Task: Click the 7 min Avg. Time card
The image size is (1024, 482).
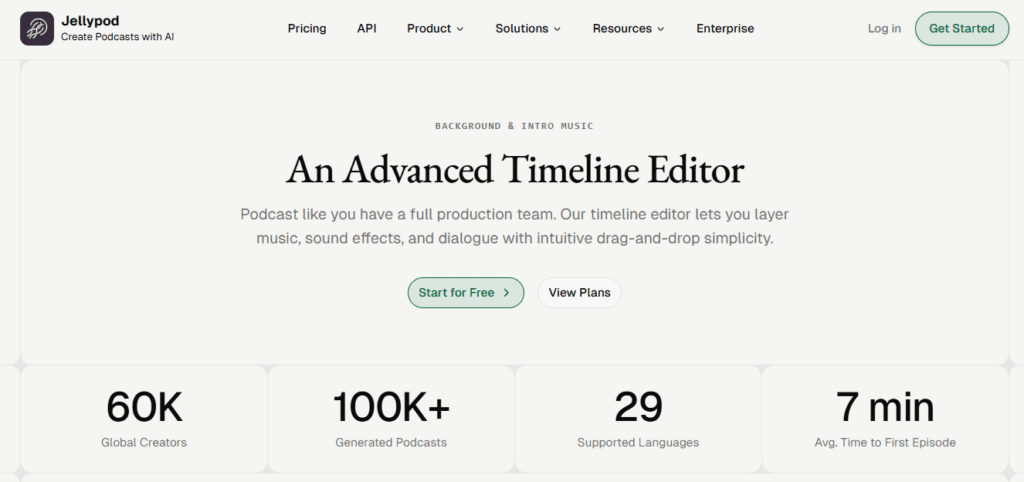Action: point(885,418)
